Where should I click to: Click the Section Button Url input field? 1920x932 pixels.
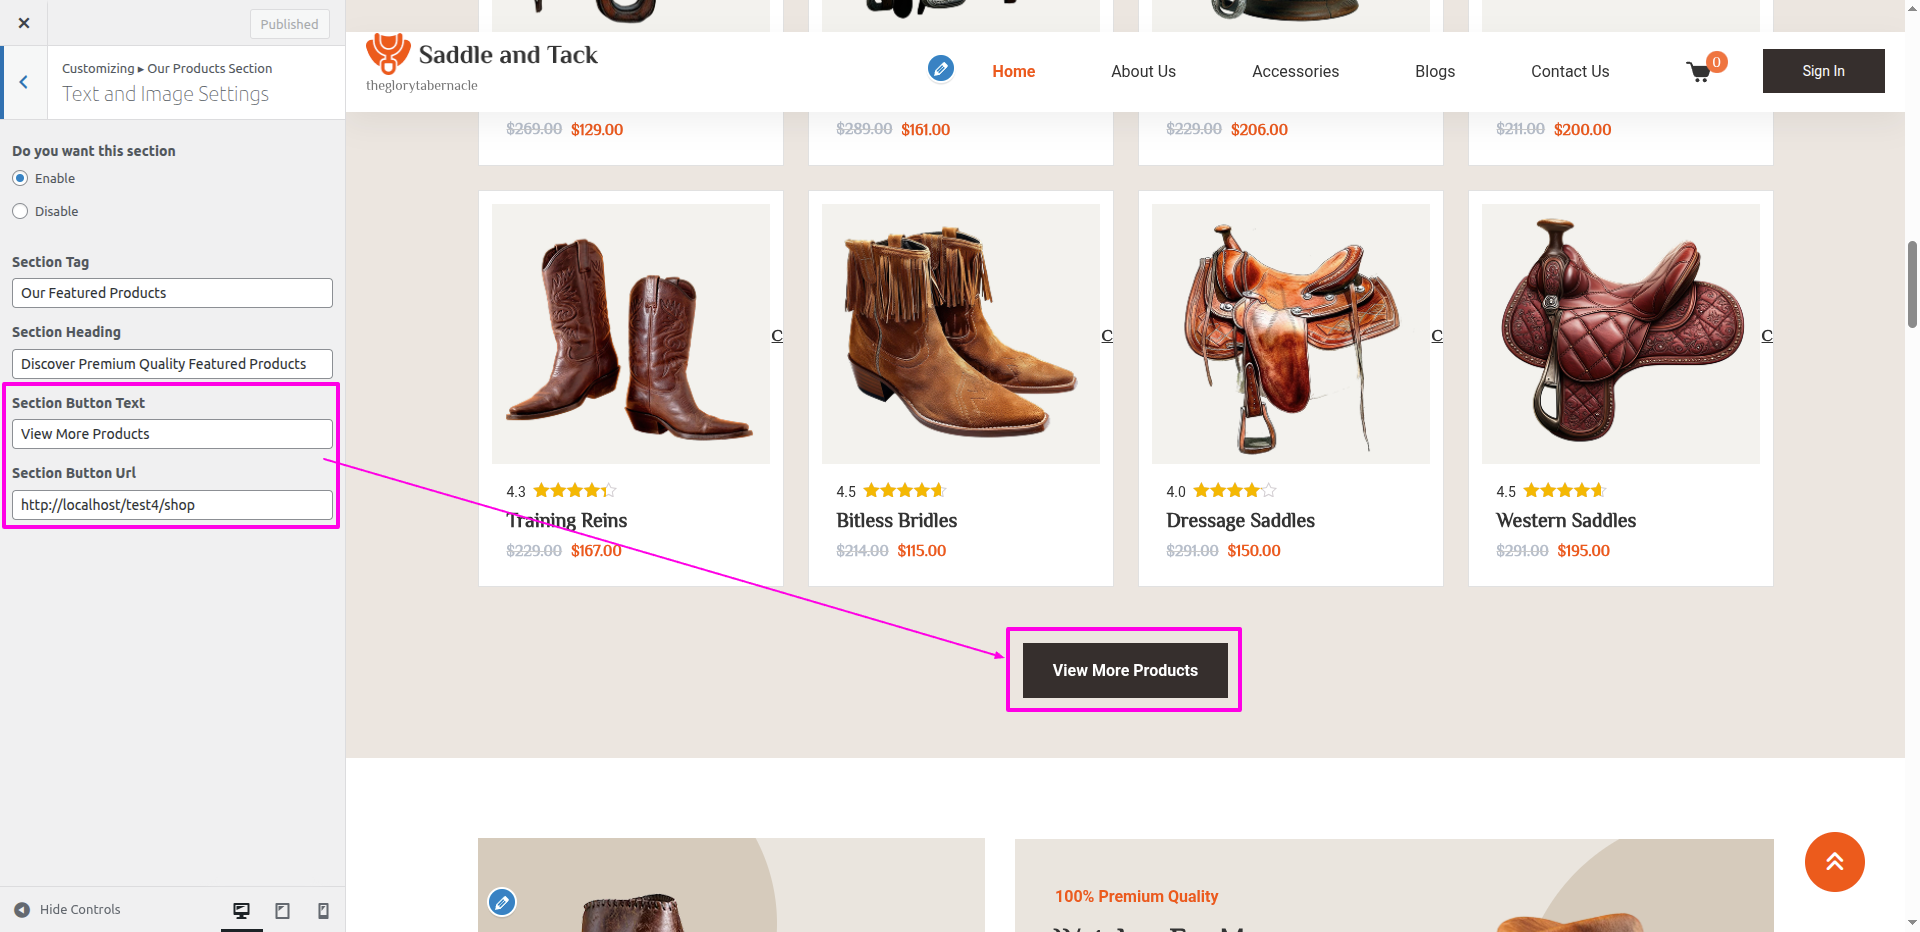(172, 505)
